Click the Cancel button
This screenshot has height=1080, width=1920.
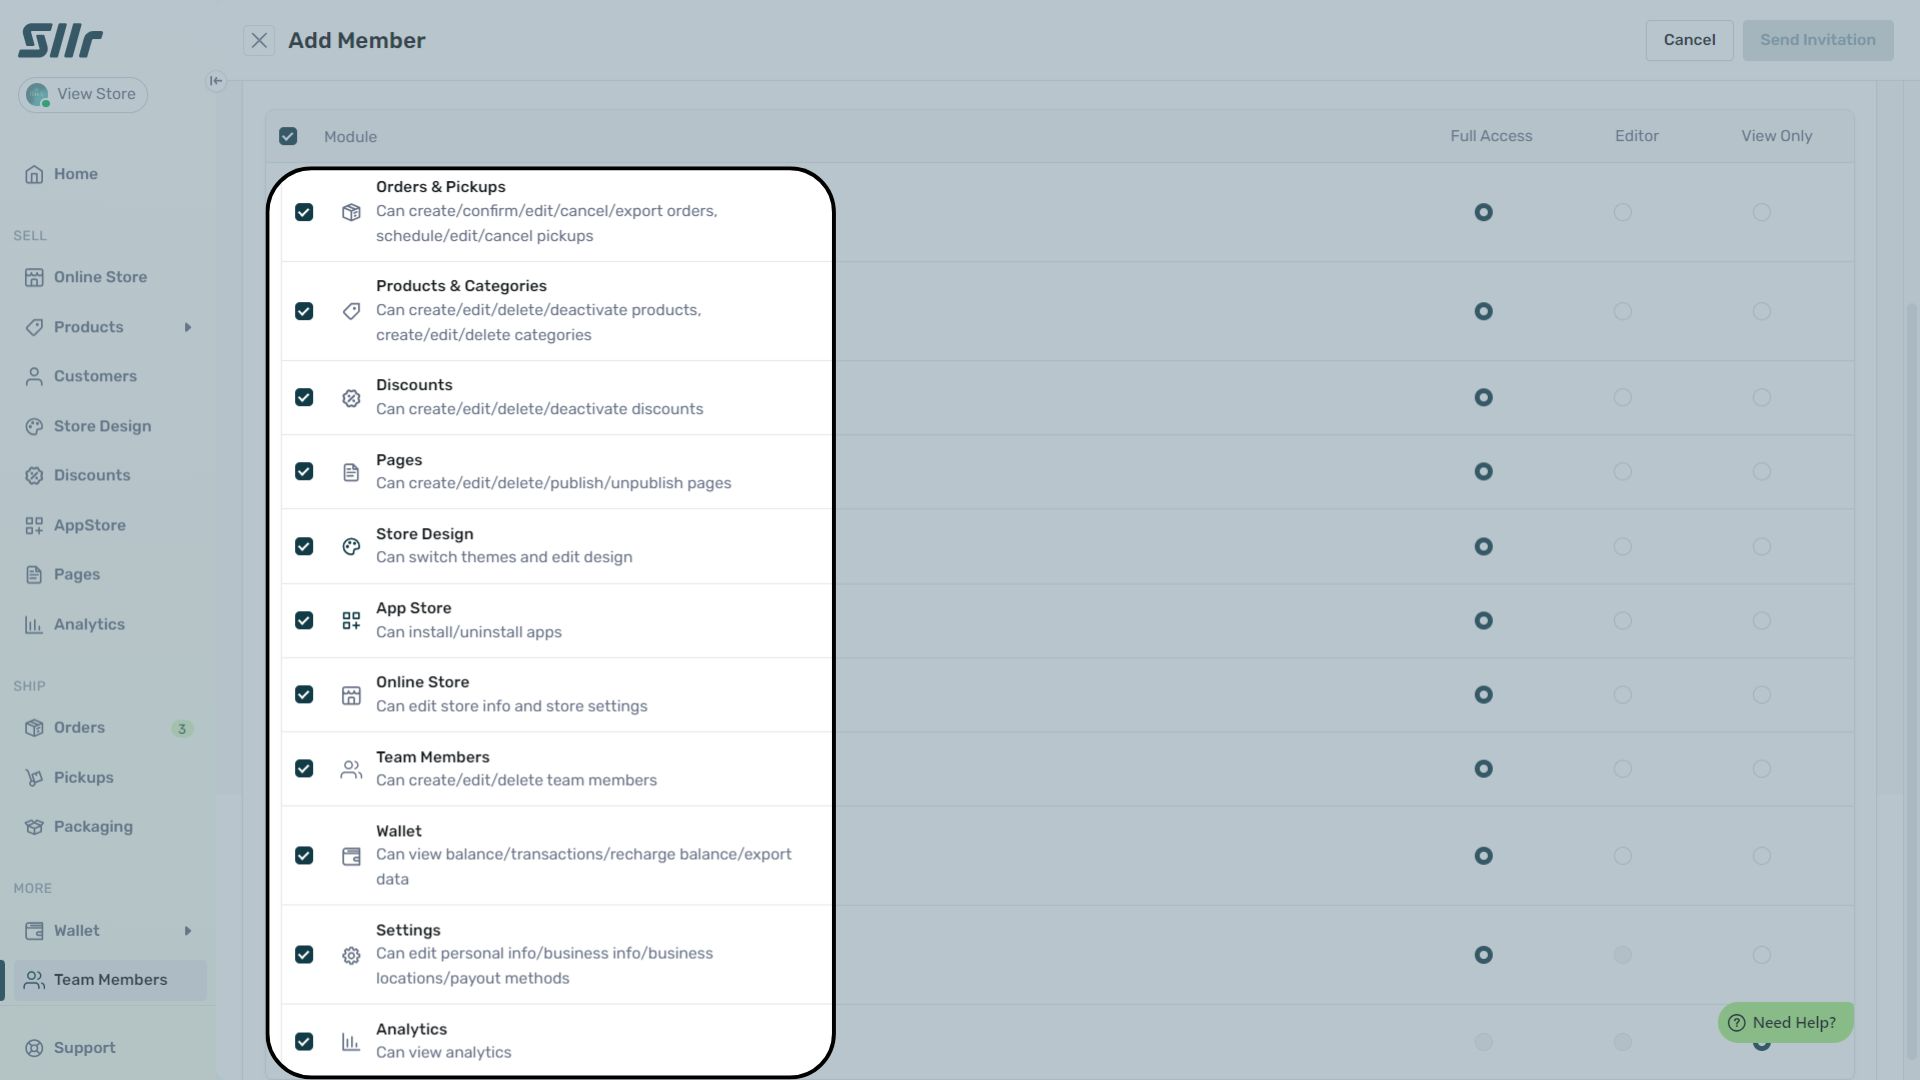(1689, 40)
